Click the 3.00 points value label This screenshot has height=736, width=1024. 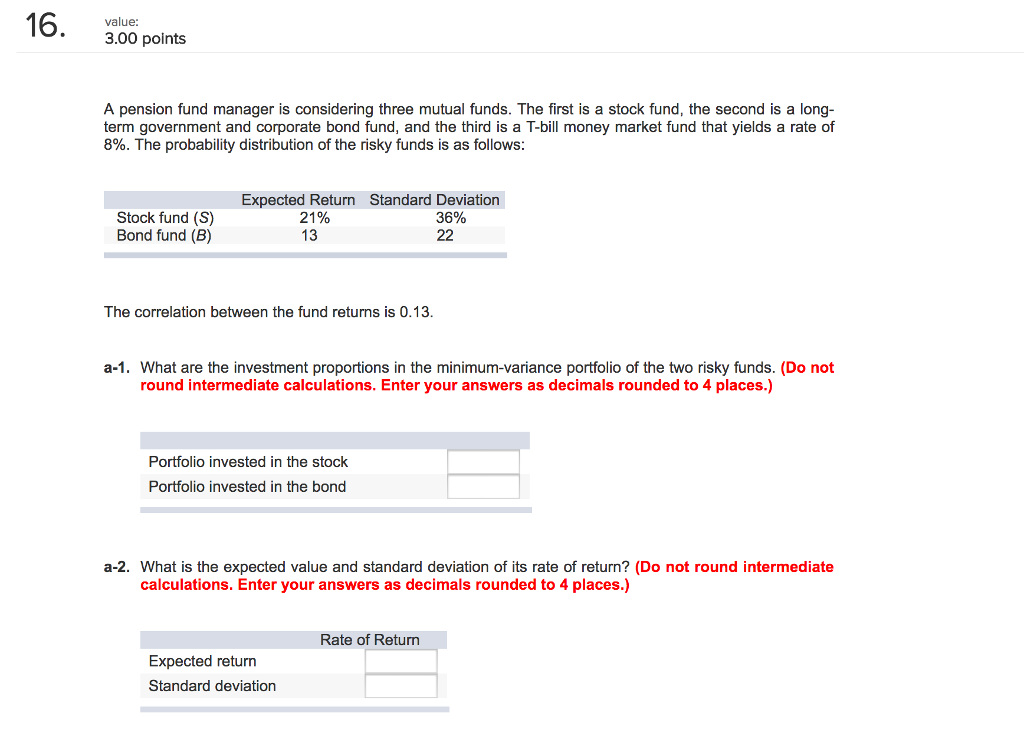[145, 38]
